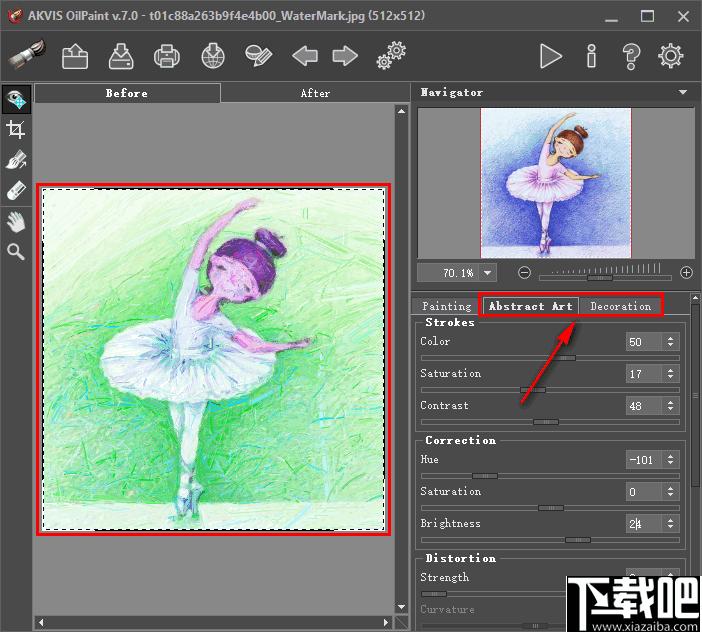Click the Hue value -101 field
702x632 pixels.
pyautogui.click(x=644, y=460)
